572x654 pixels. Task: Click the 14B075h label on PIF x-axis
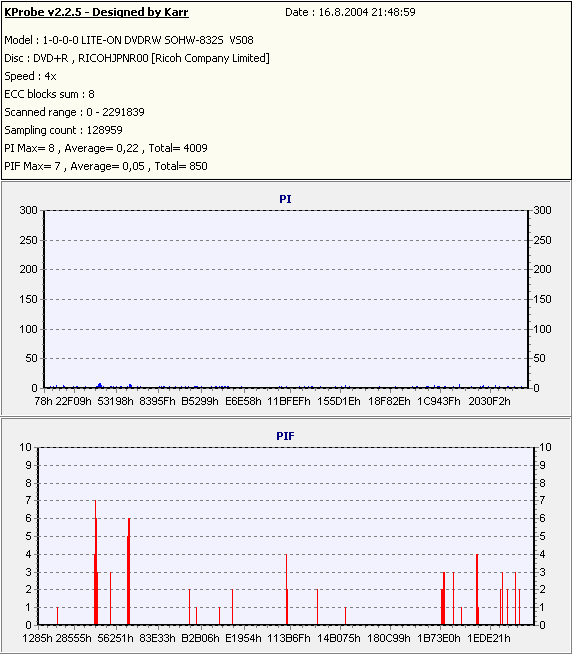[x=339, y=638]
